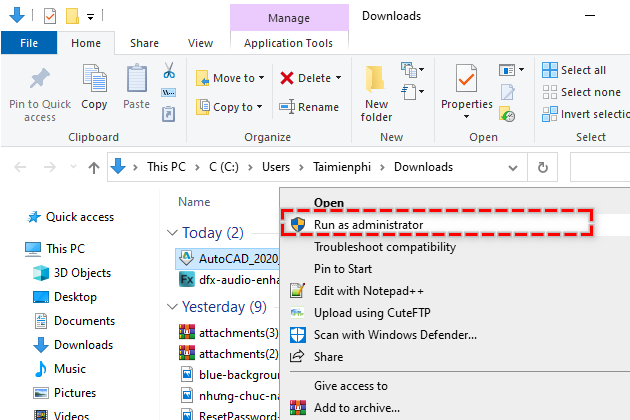Refresh the Downloads folder
630x420 pixels.
click(x=542, y=167)
